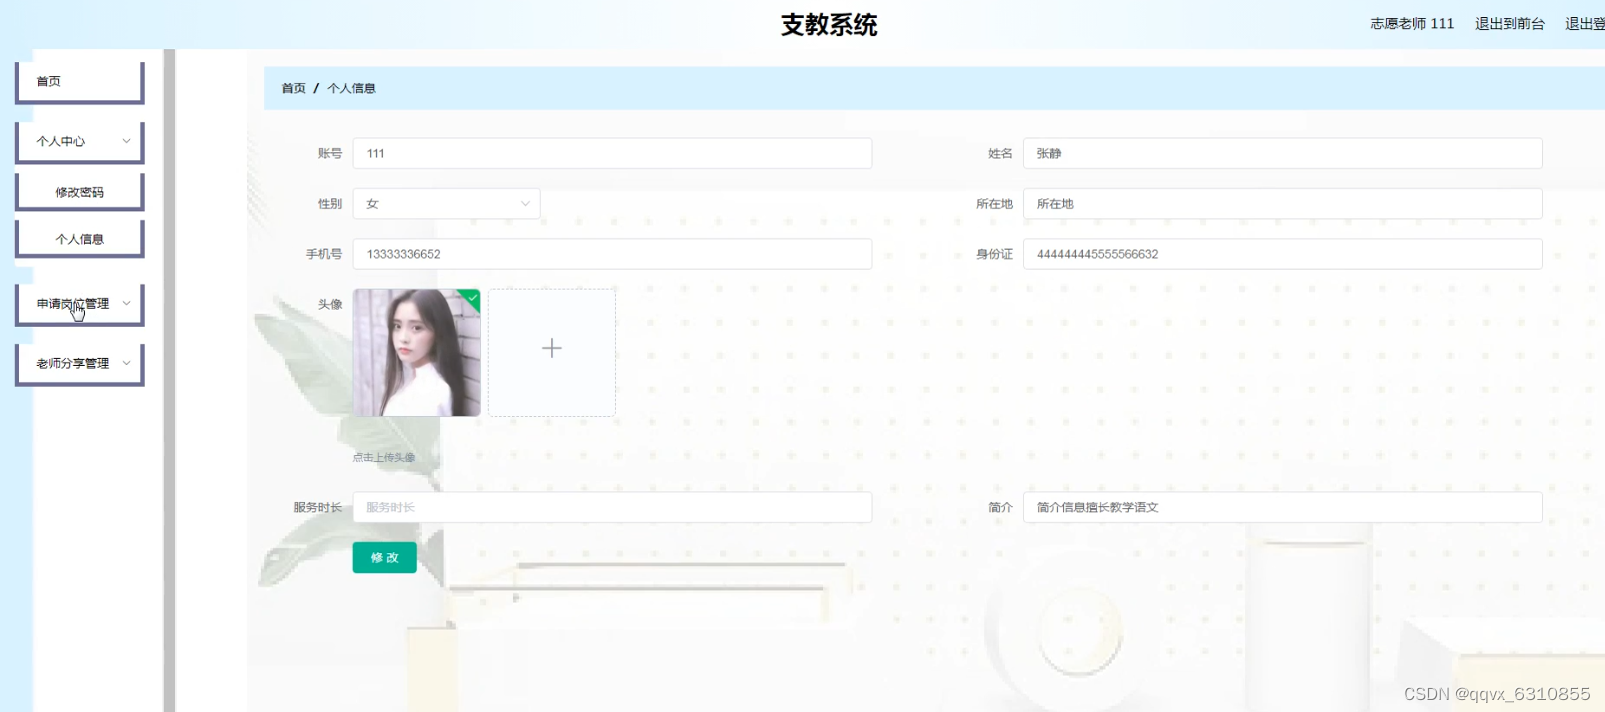
Task: Focus the 简介 input field
Action: 1282,507
